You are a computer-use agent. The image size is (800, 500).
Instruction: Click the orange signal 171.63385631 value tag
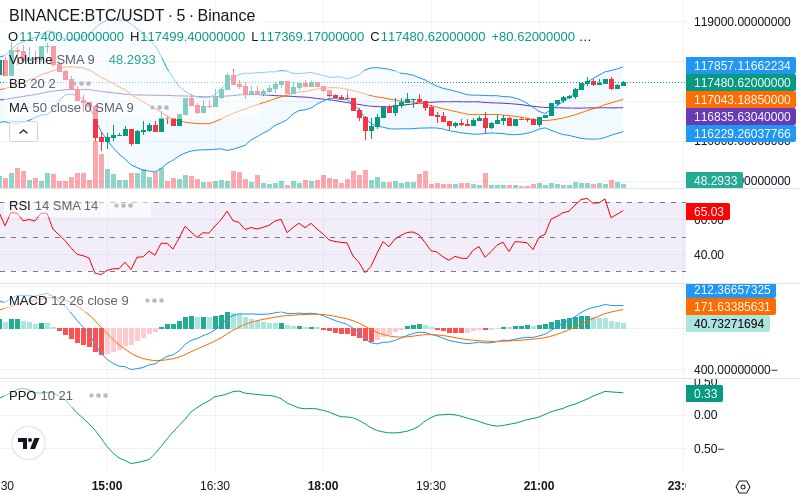pos(731,307)
